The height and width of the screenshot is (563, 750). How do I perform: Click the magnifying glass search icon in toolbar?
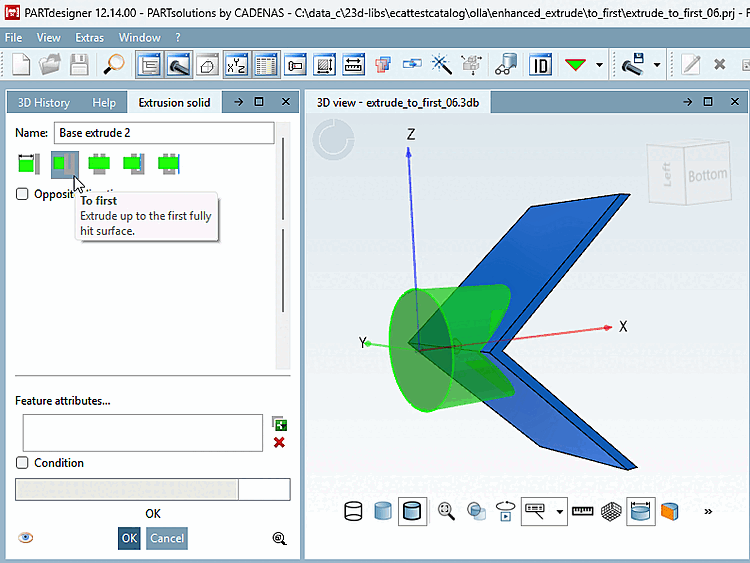point(114,65)
